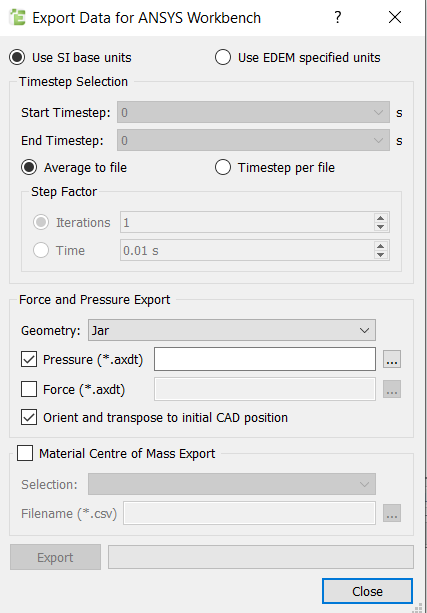
Task: Click the Close button
Action: click(367, 591)
